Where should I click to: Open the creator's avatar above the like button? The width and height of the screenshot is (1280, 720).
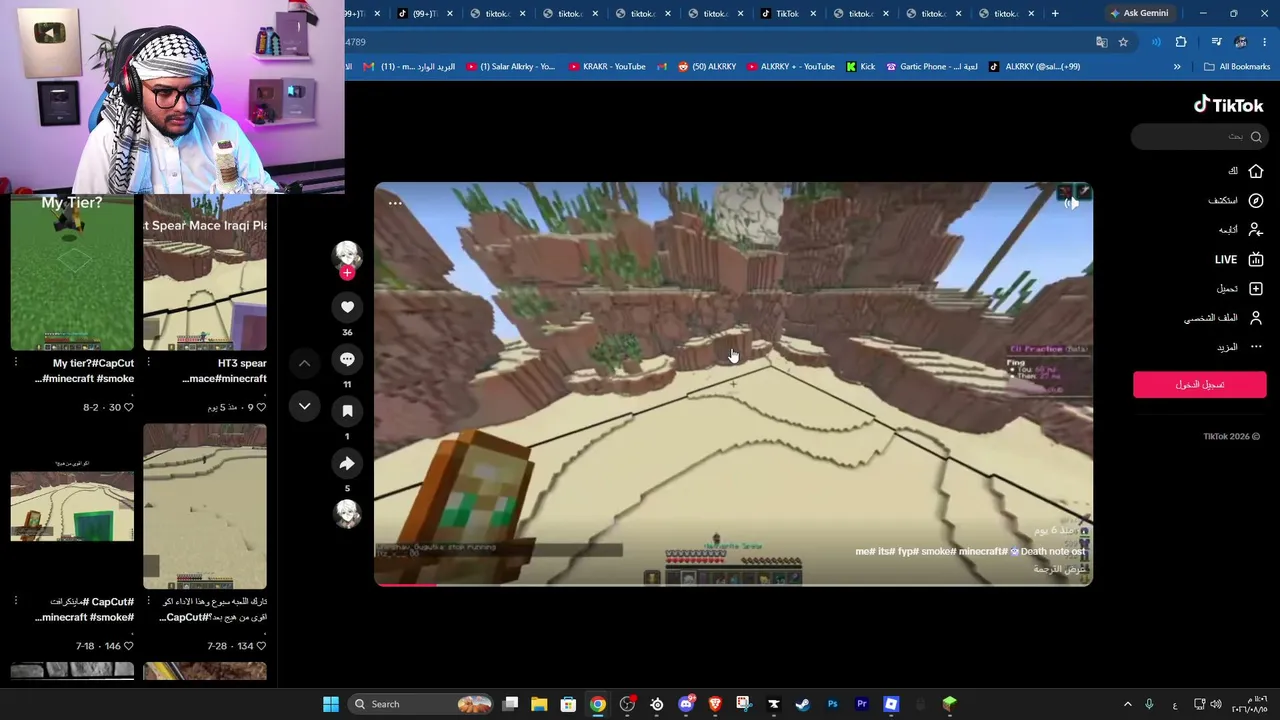[x=347, y=255]
